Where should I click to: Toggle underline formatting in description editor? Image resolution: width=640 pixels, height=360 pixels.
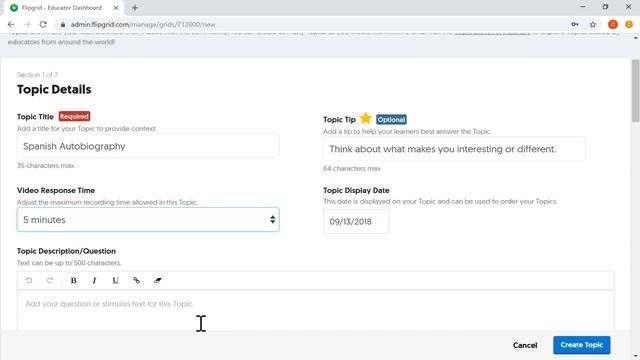pos(116,280)
